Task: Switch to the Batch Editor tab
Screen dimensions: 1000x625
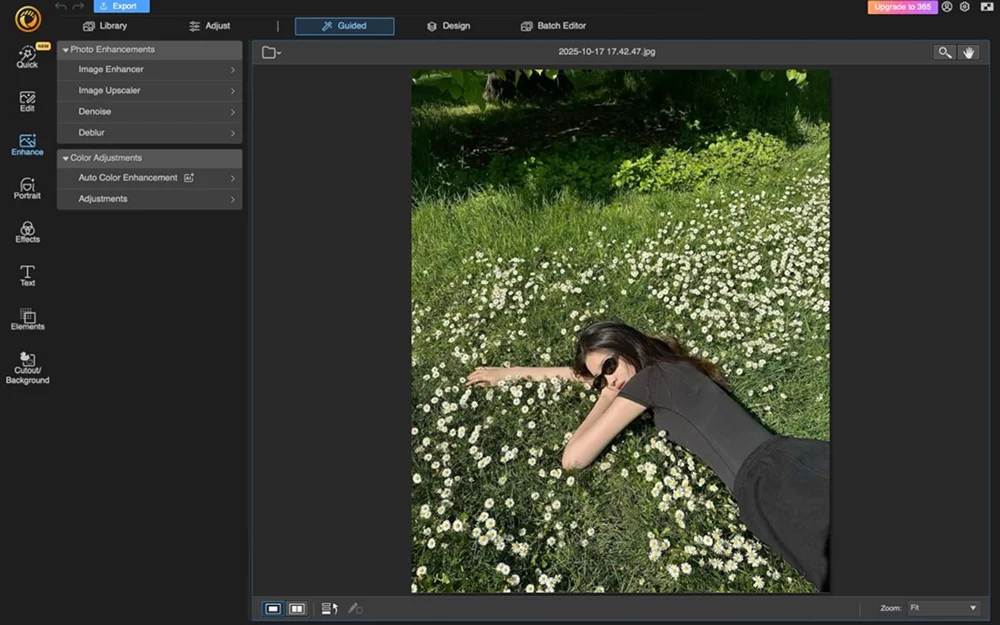Action: click(x=553, y=26)
